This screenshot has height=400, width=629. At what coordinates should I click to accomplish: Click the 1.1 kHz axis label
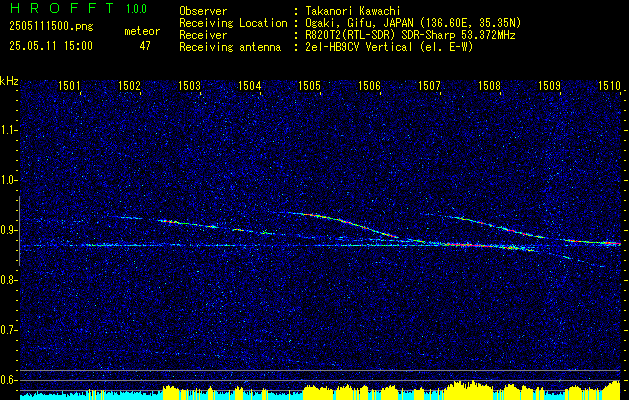[8, 130]
